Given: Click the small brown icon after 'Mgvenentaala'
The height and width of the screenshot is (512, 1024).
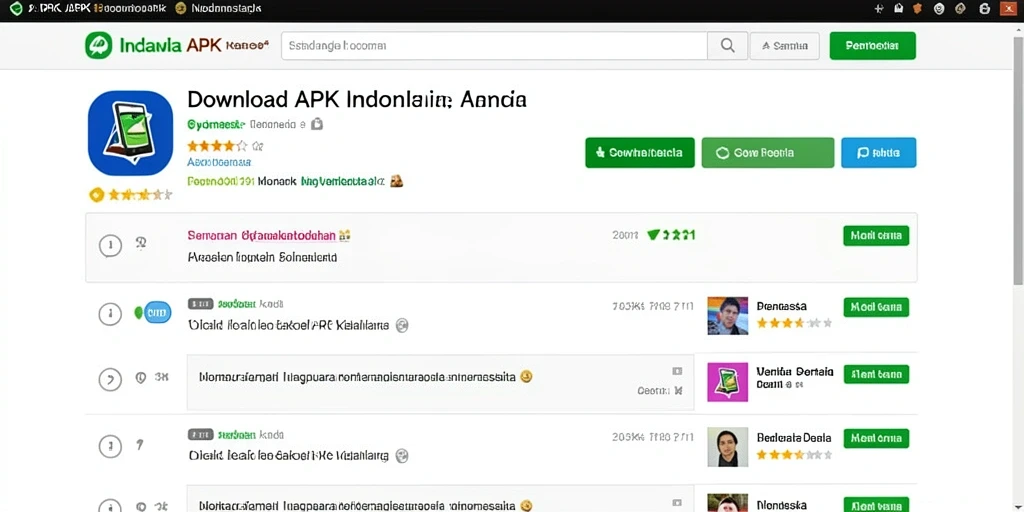Looking at the screenshot, I should [396, 182].
